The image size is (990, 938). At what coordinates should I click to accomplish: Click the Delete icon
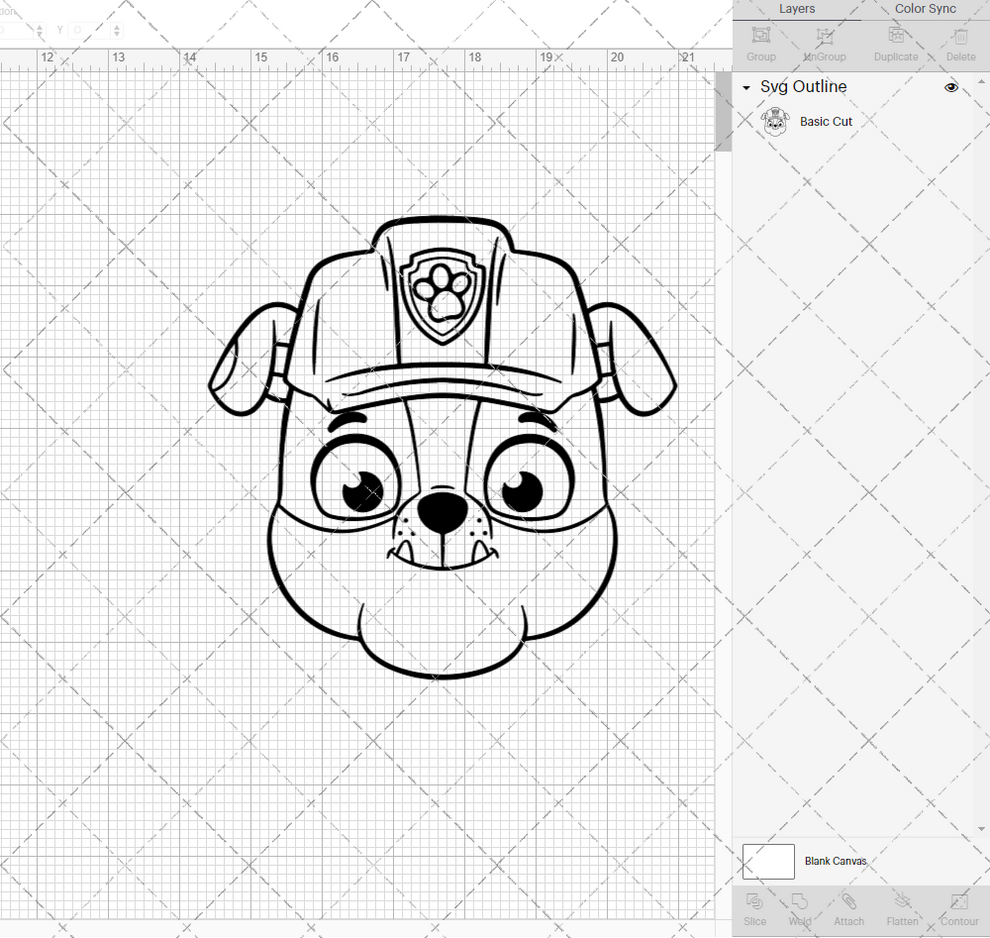point(959,42)
